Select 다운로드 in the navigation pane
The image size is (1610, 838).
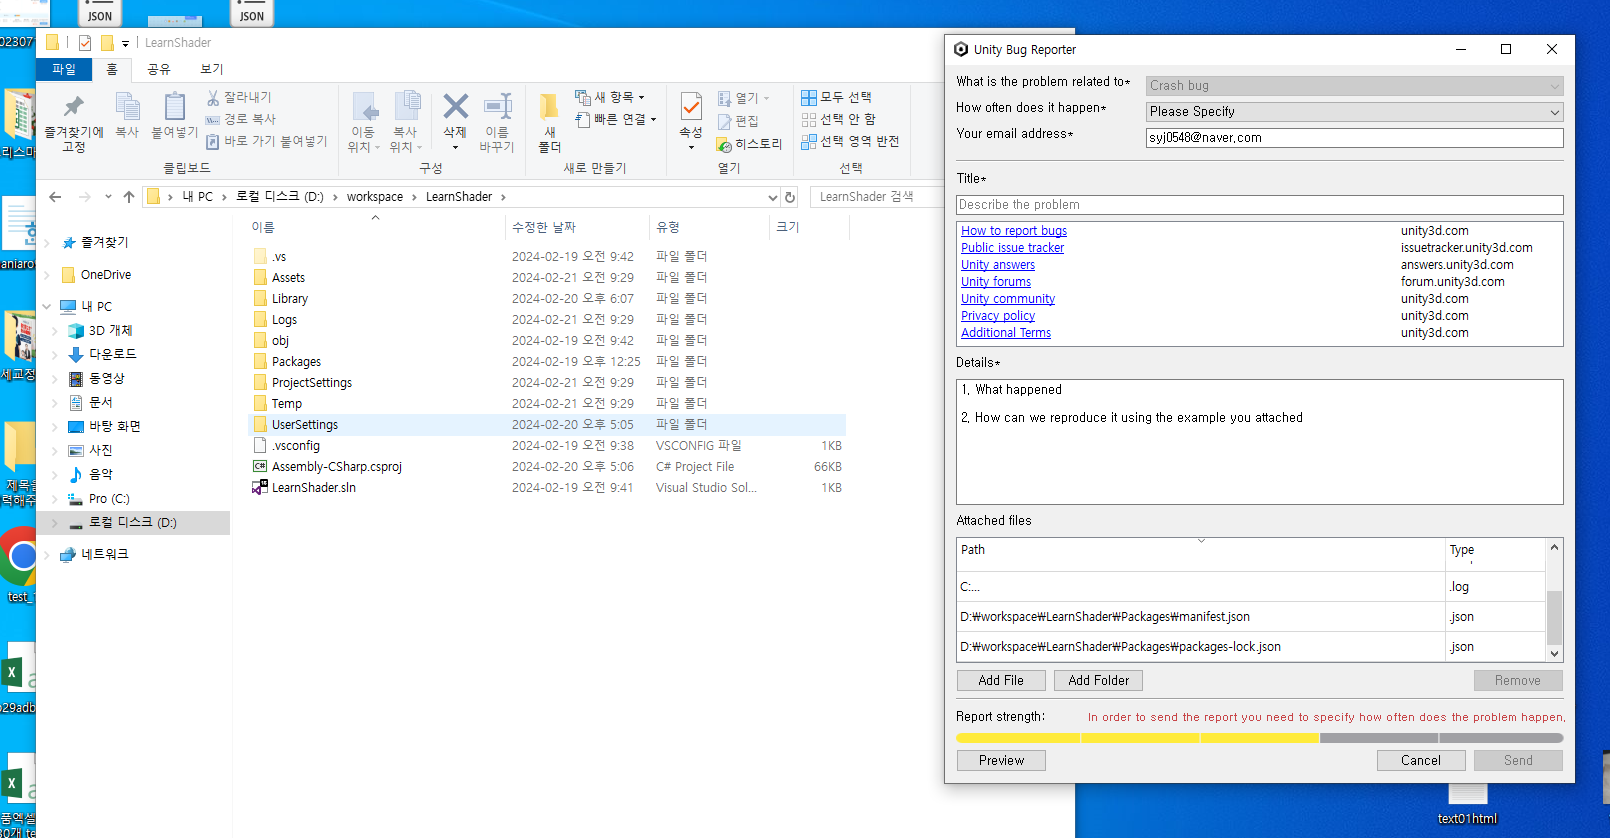[x=112, y=354]
